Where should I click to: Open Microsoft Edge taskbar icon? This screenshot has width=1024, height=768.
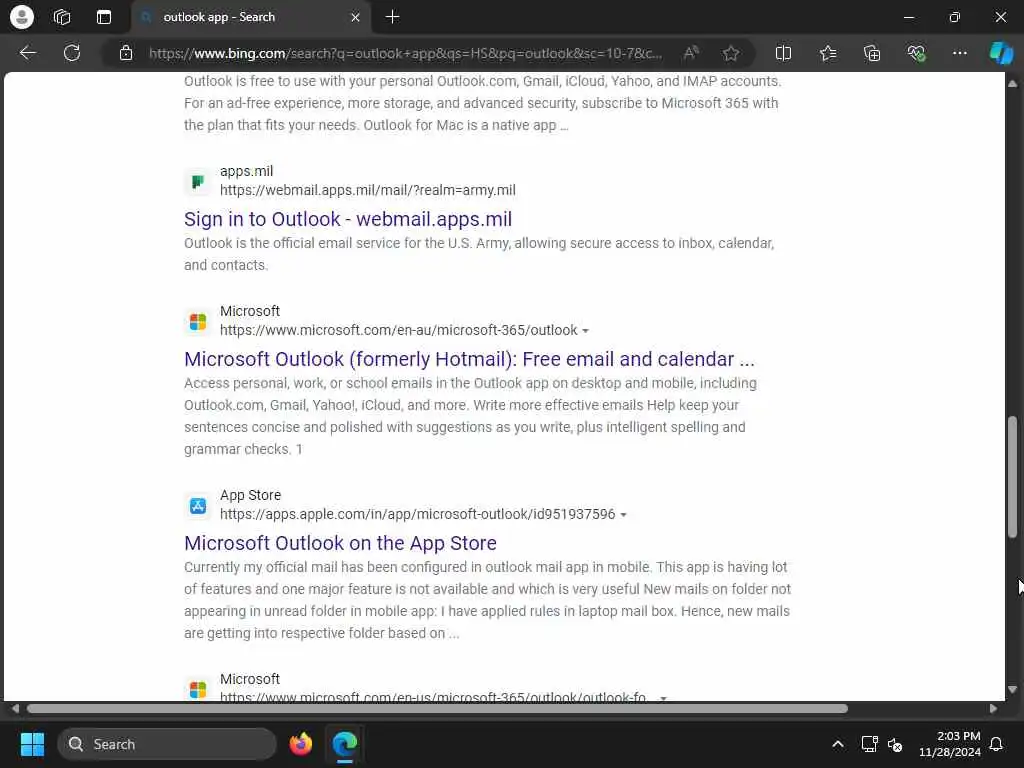point(345,744)
